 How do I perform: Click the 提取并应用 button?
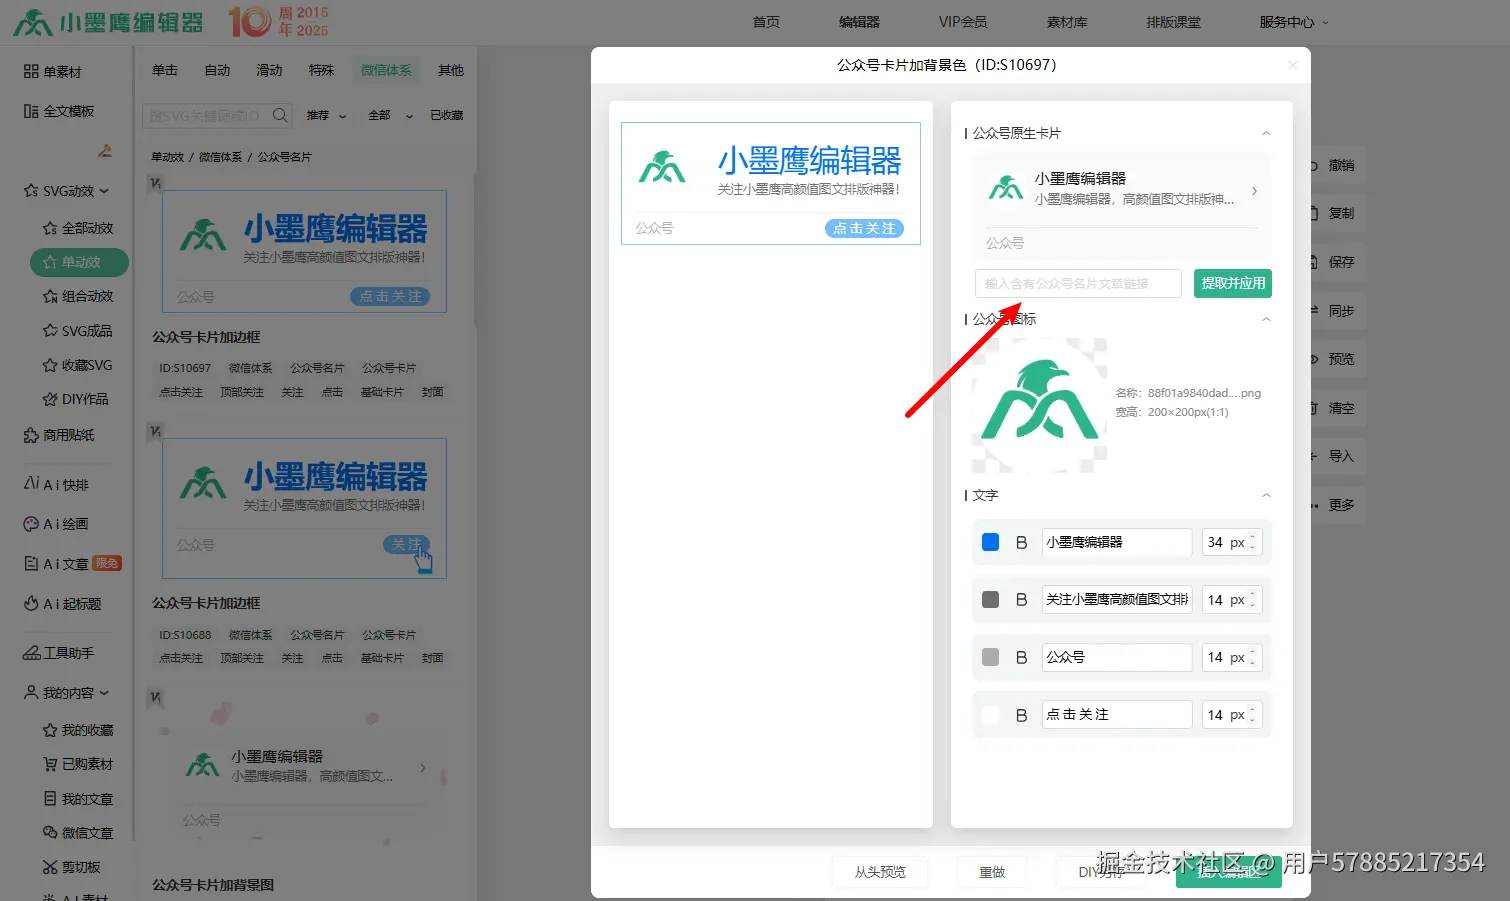pos(1233,284)
